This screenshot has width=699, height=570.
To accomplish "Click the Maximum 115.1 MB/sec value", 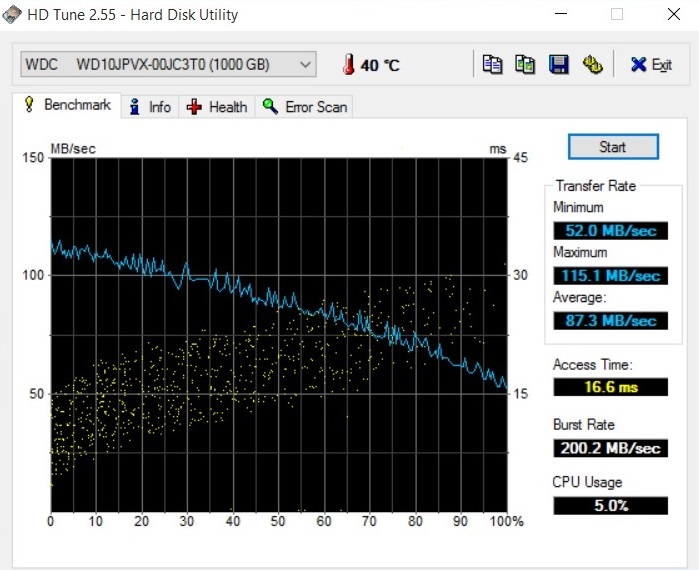I will coord(610,275).
